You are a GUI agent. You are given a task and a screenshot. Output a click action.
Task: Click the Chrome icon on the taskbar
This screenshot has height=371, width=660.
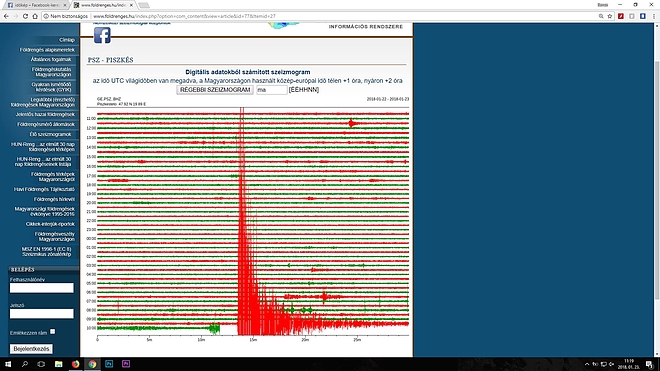92,364
